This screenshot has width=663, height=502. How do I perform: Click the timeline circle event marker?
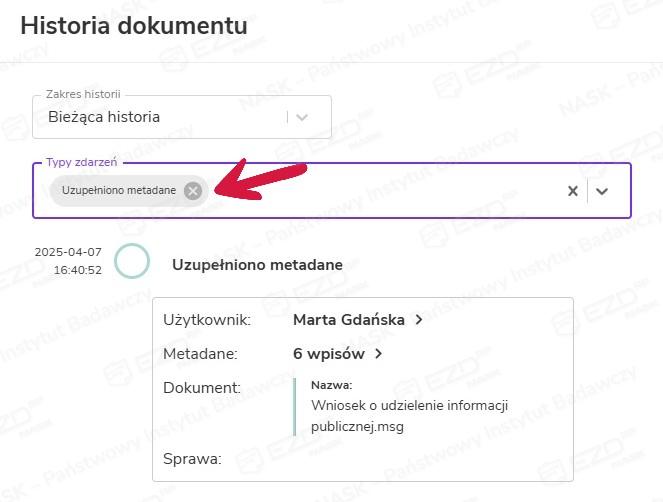132,262
